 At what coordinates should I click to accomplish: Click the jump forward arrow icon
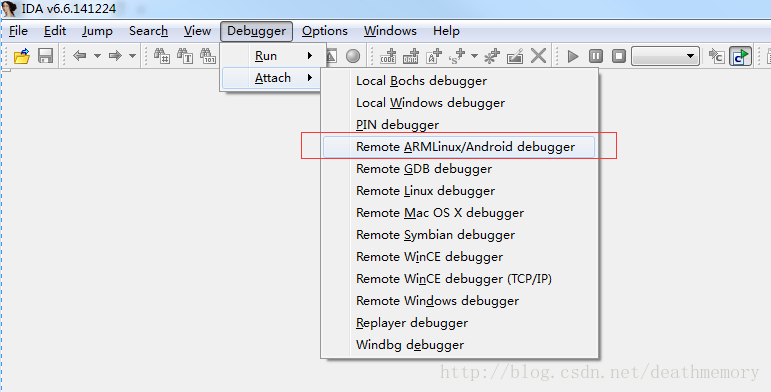(115, 56)
